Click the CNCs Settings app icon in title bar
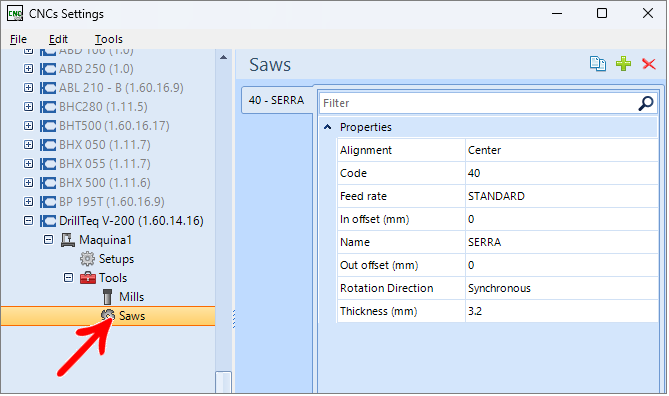The width and height of the screenshot is (669, 396). coord(15,14)
